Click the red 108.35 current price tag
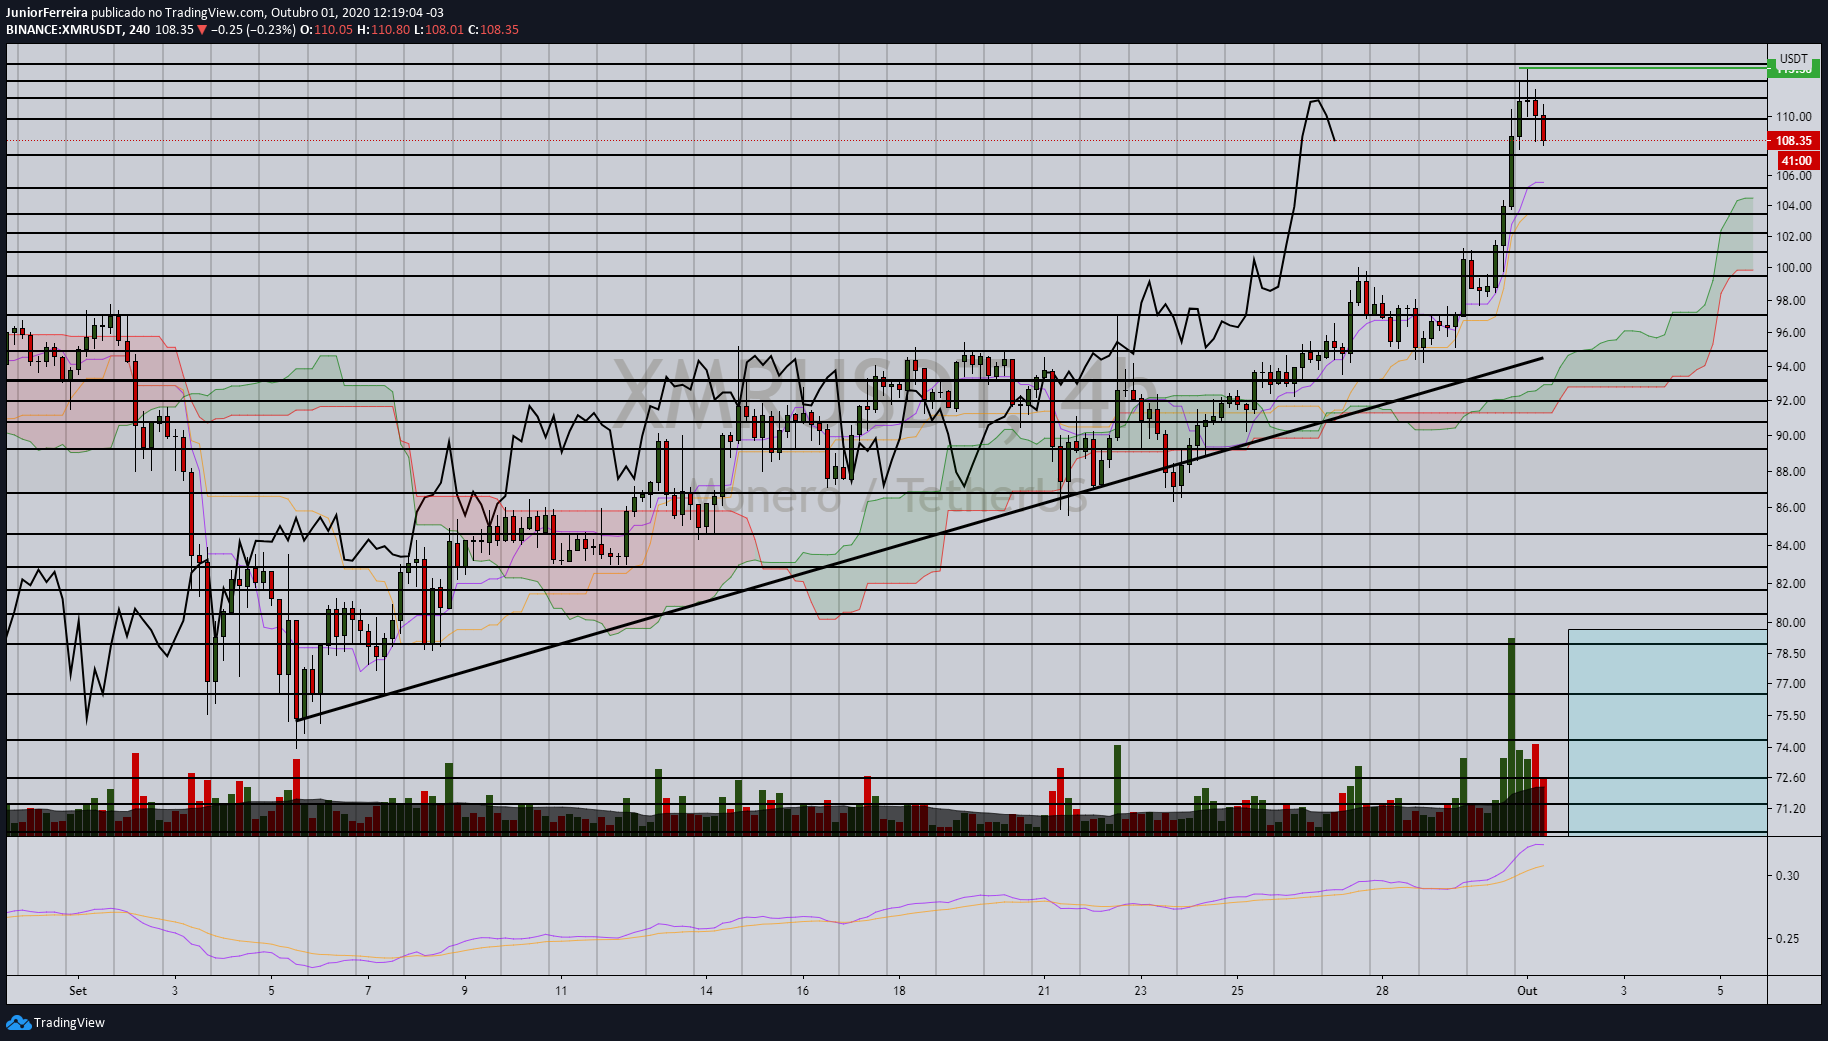Screen dimensions: 1828x1041 pos(1793,141)
